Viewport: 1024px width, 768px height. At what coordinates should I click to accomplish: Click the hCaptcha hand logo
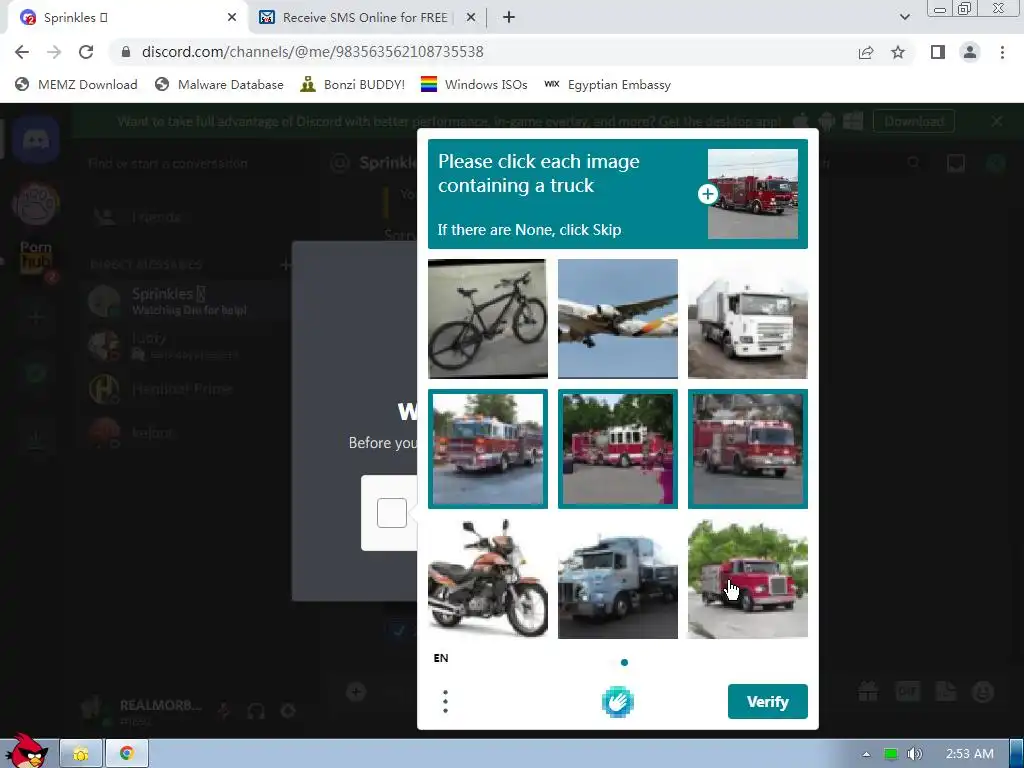point(617,702)
